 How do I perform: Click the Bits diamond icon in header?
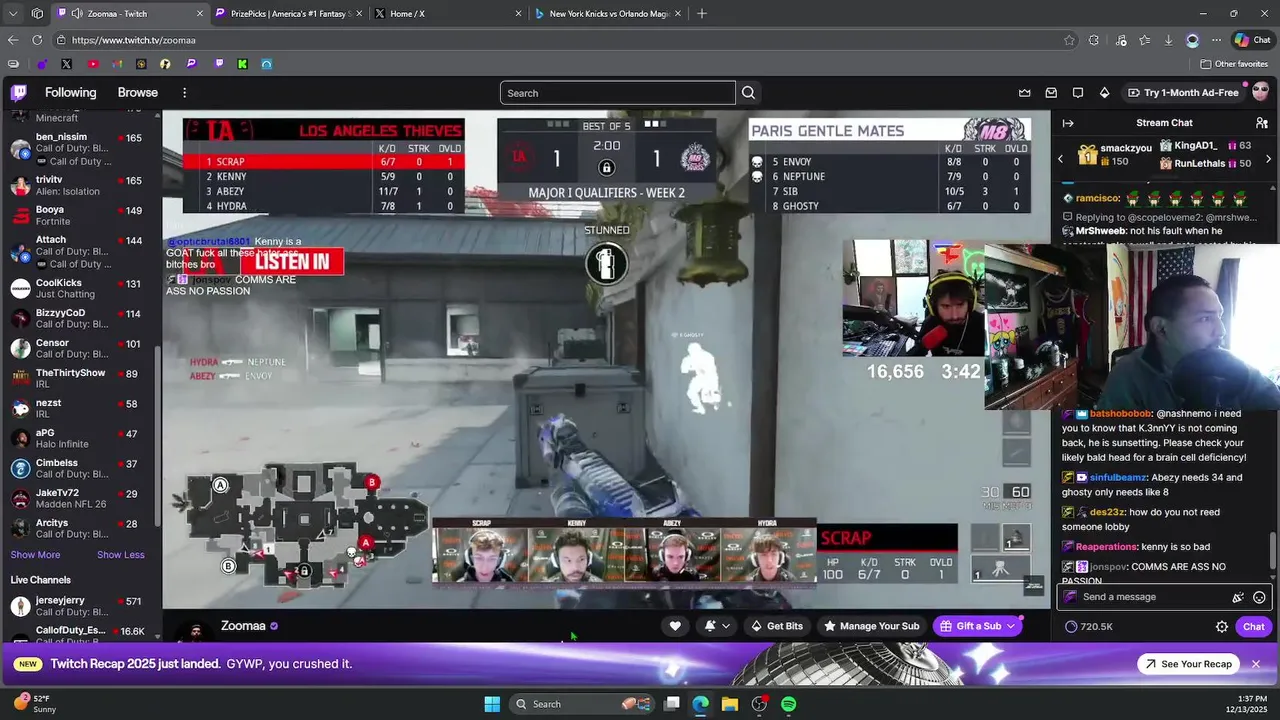point(1104,93)
